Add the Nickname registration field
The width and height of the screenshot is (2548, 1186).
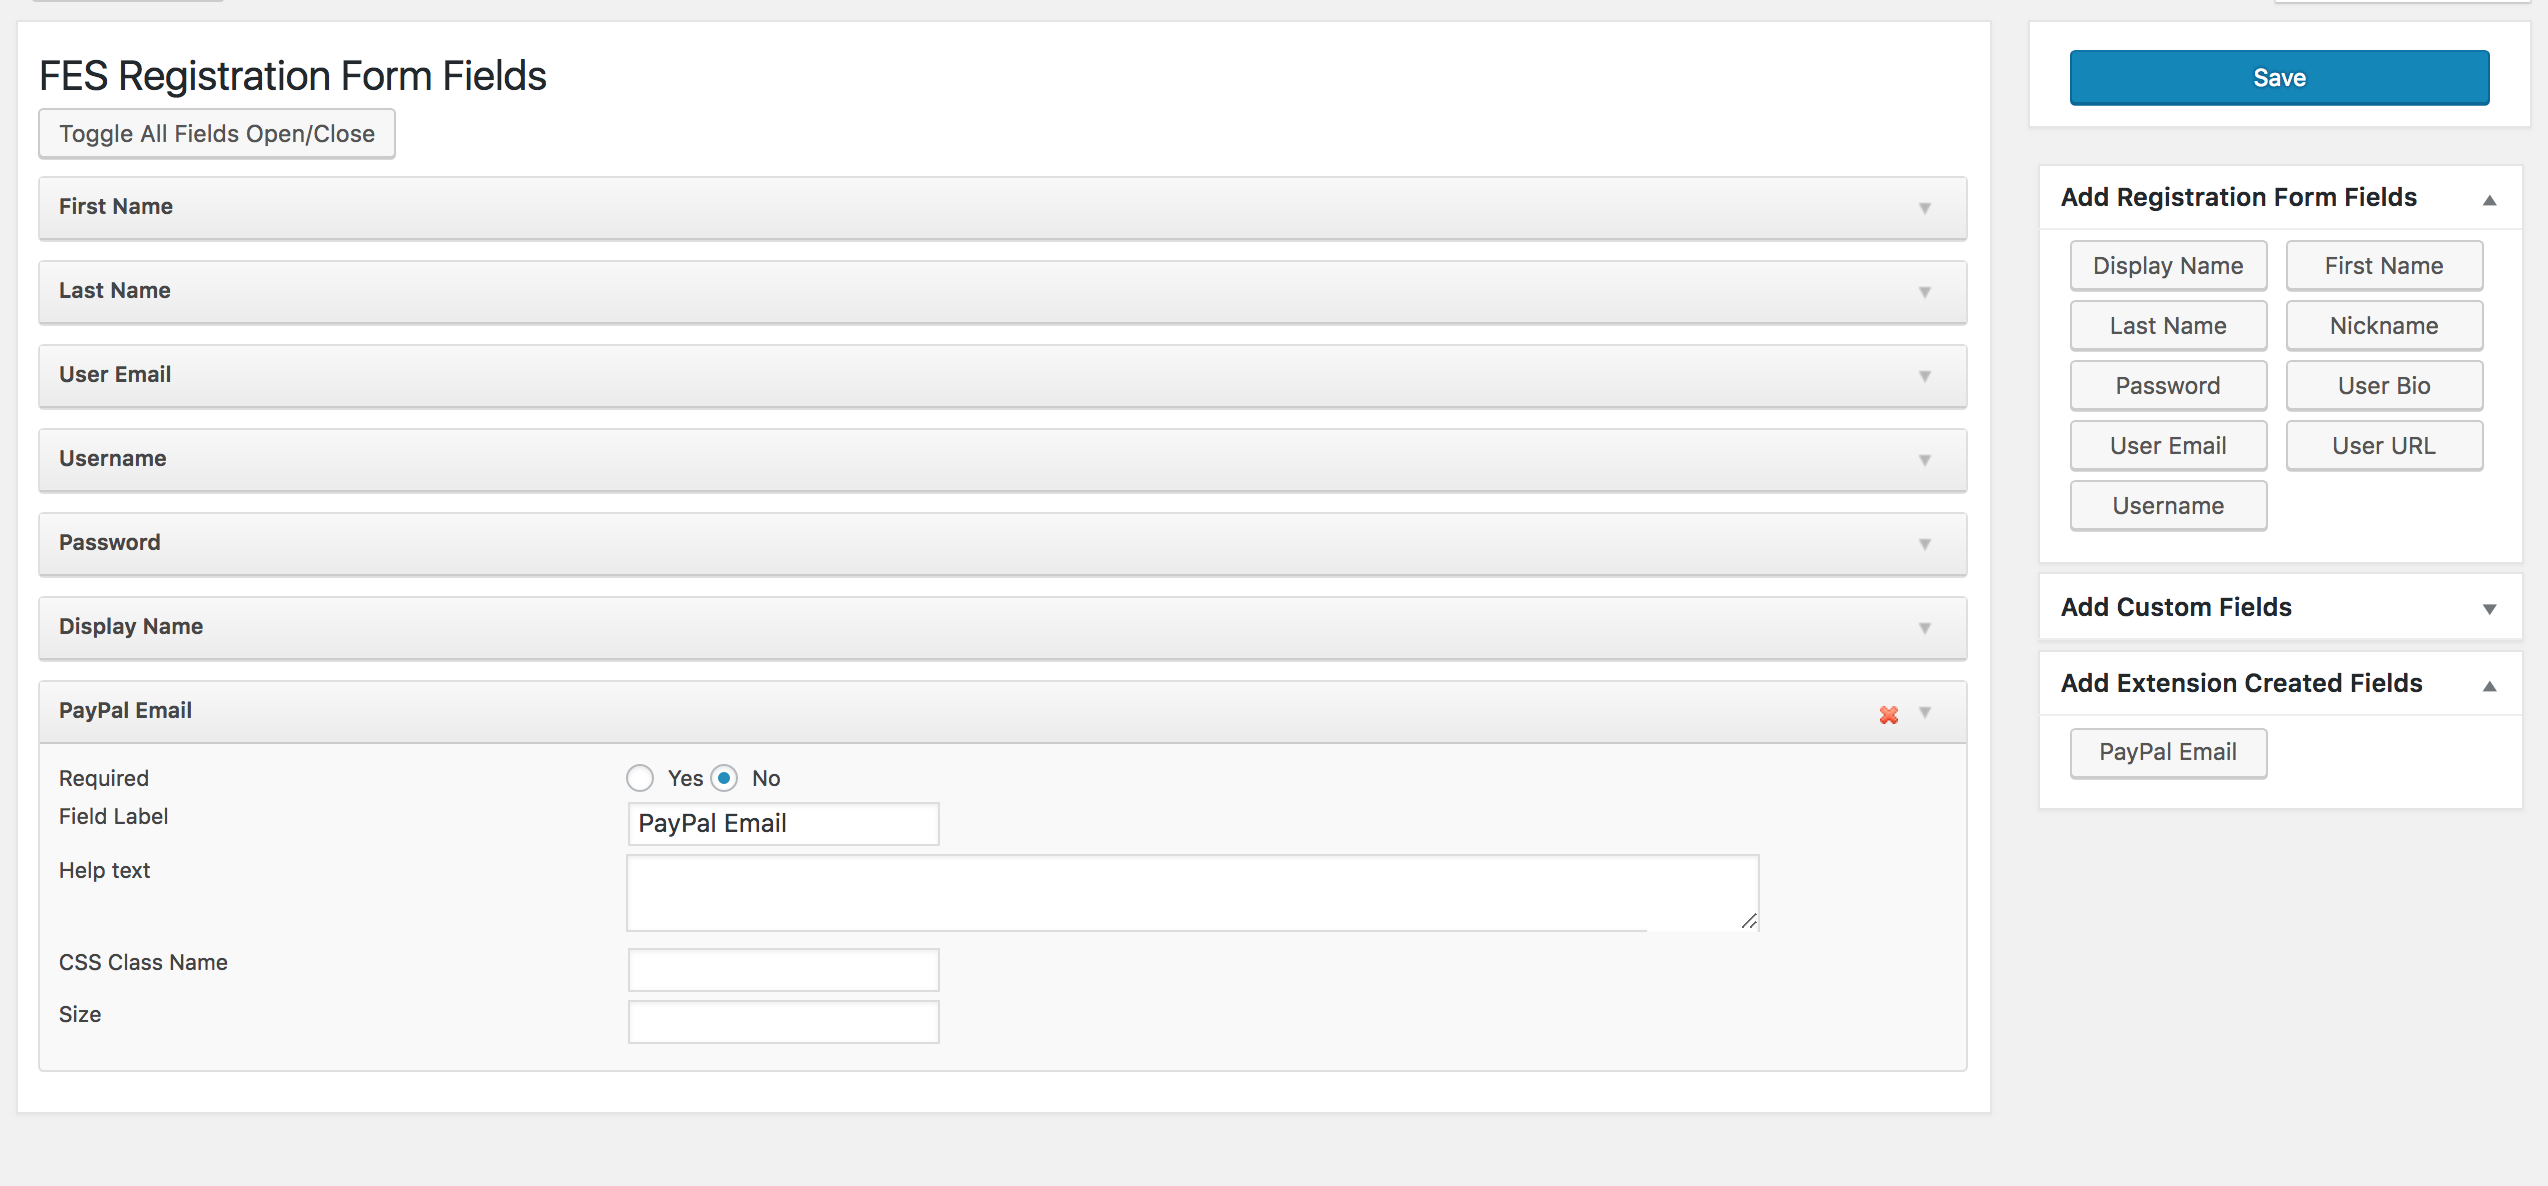click(2384, 326)
